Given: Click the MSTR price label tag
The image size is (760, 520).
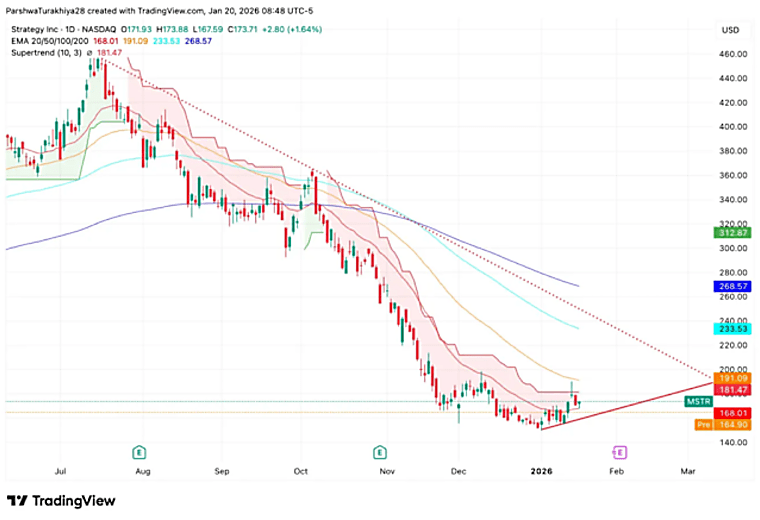Looking at the screenshot, I should coord(698,401).
